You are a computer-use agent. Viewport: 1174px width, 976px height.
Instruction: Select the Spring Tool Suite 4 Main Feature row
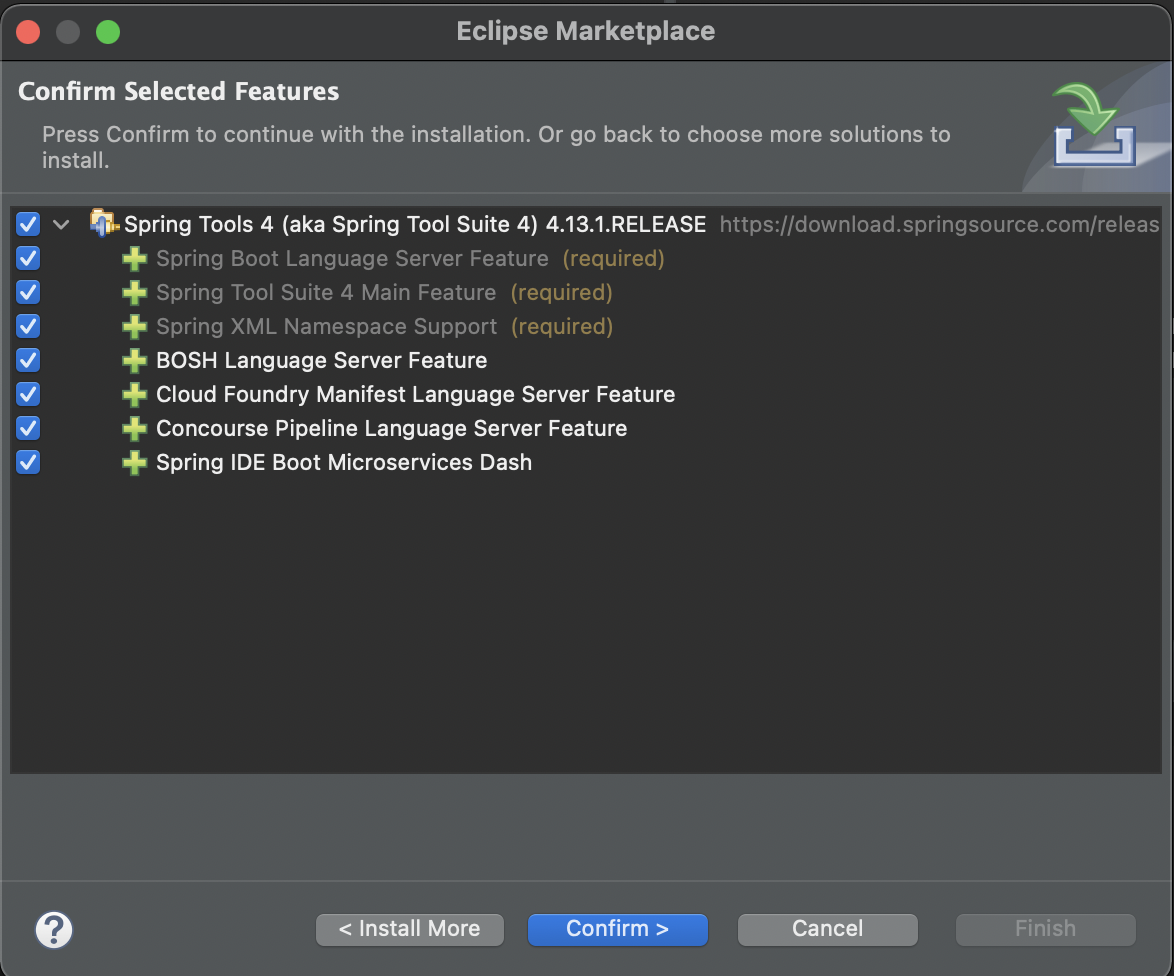(325, 292)
